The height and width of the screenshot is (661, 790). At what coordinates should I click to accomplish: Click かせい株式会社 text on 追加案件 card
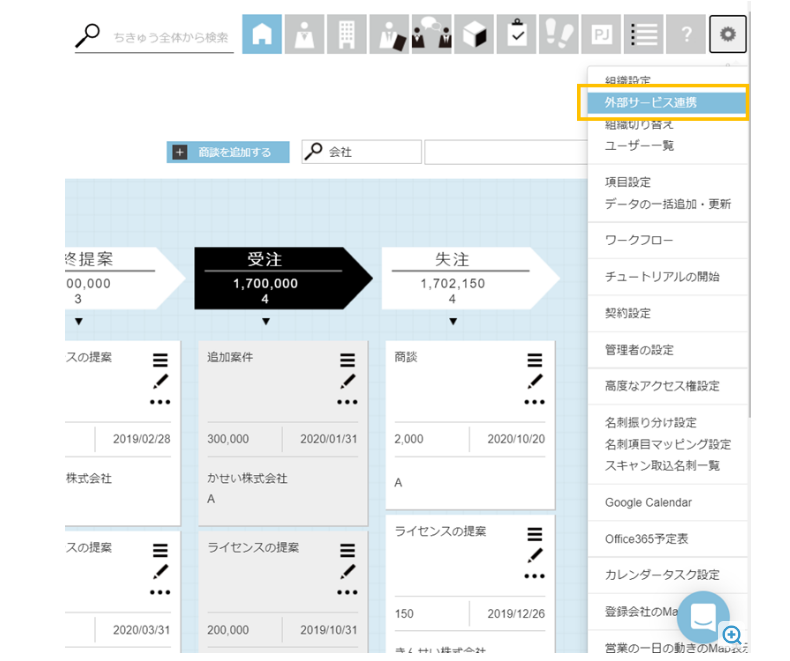(x=247, y=478)
